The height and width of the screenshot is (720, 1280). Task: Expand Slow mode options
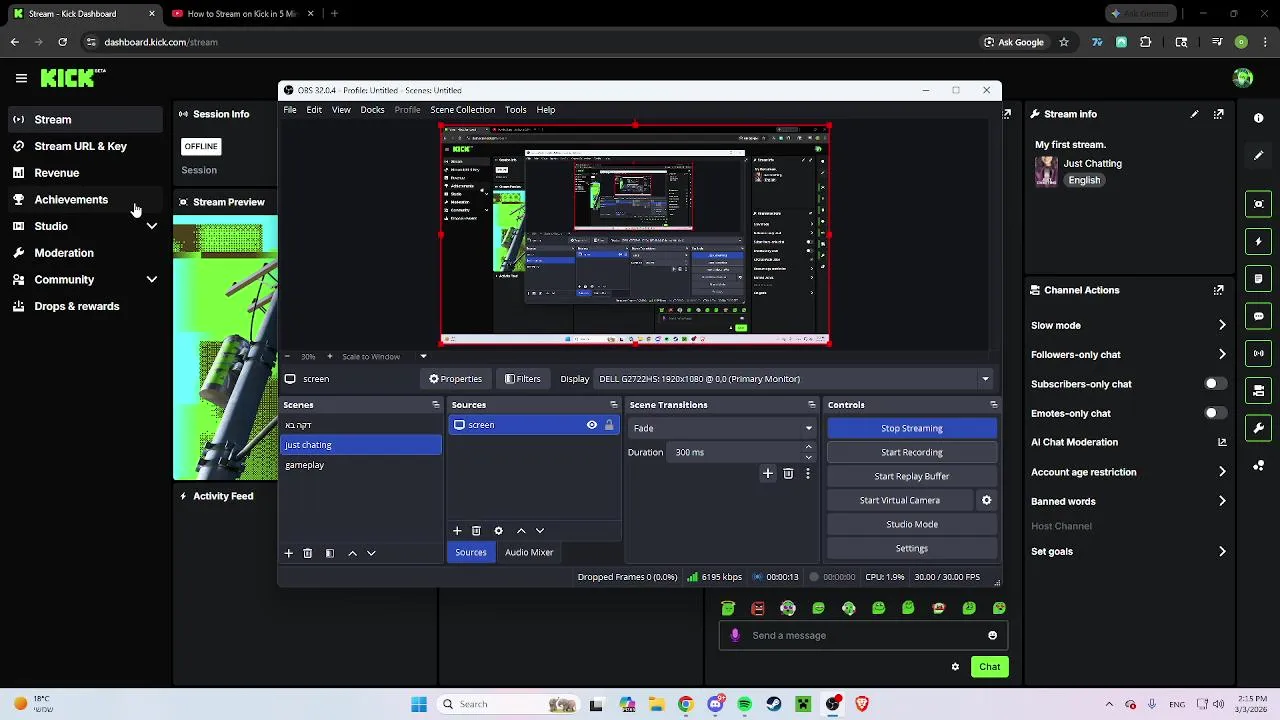coord(1222,325)
